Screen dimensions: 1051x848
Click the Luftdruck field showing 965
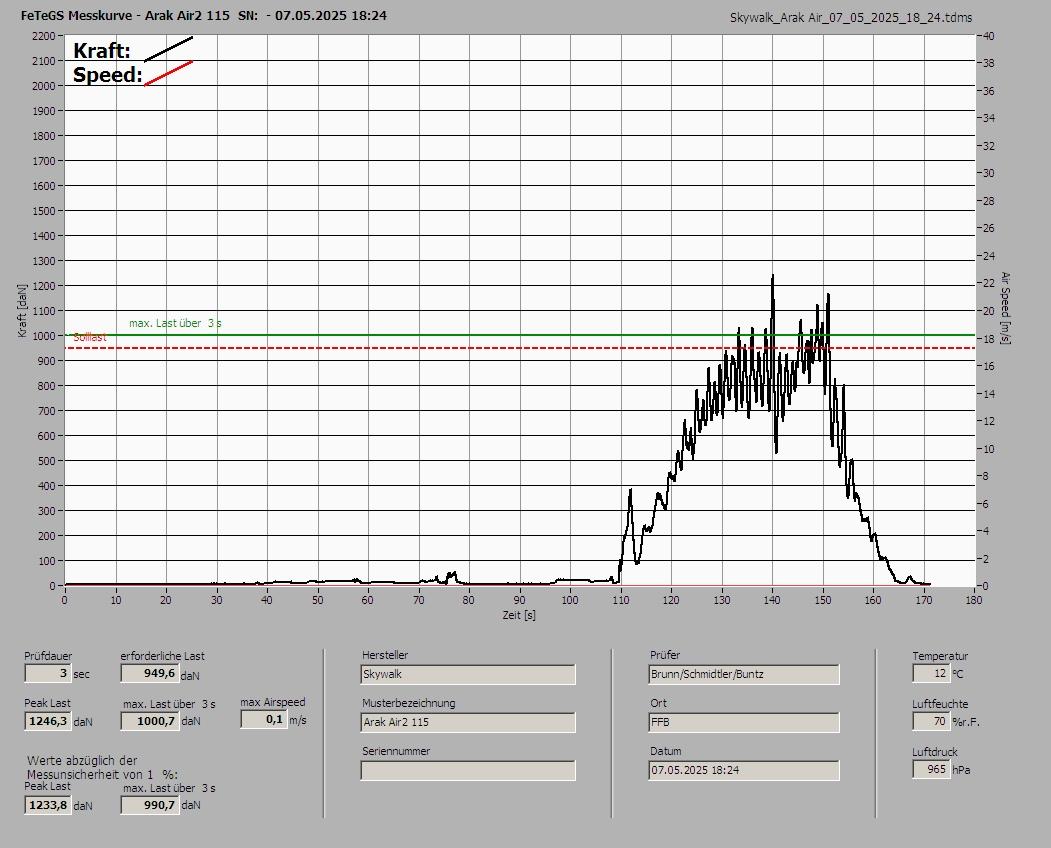click(x=931, y=769)
